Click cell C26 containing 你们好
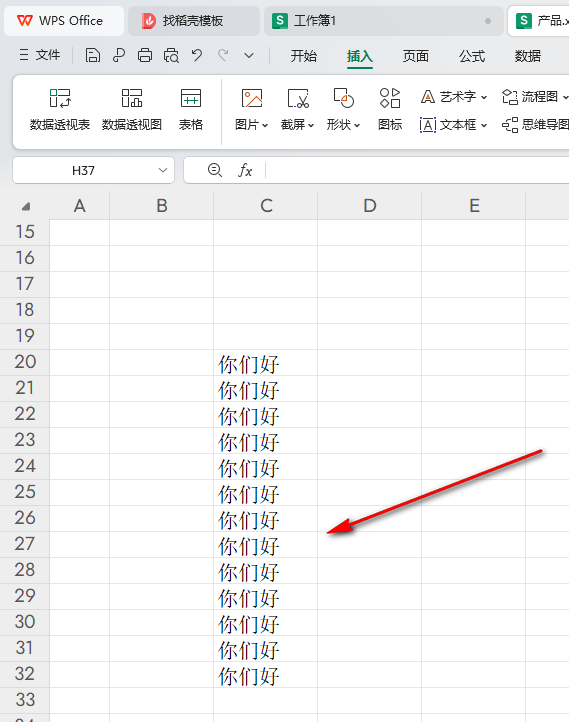The width and height of the screenshot is (569, 722). click(x=266, y=519)
